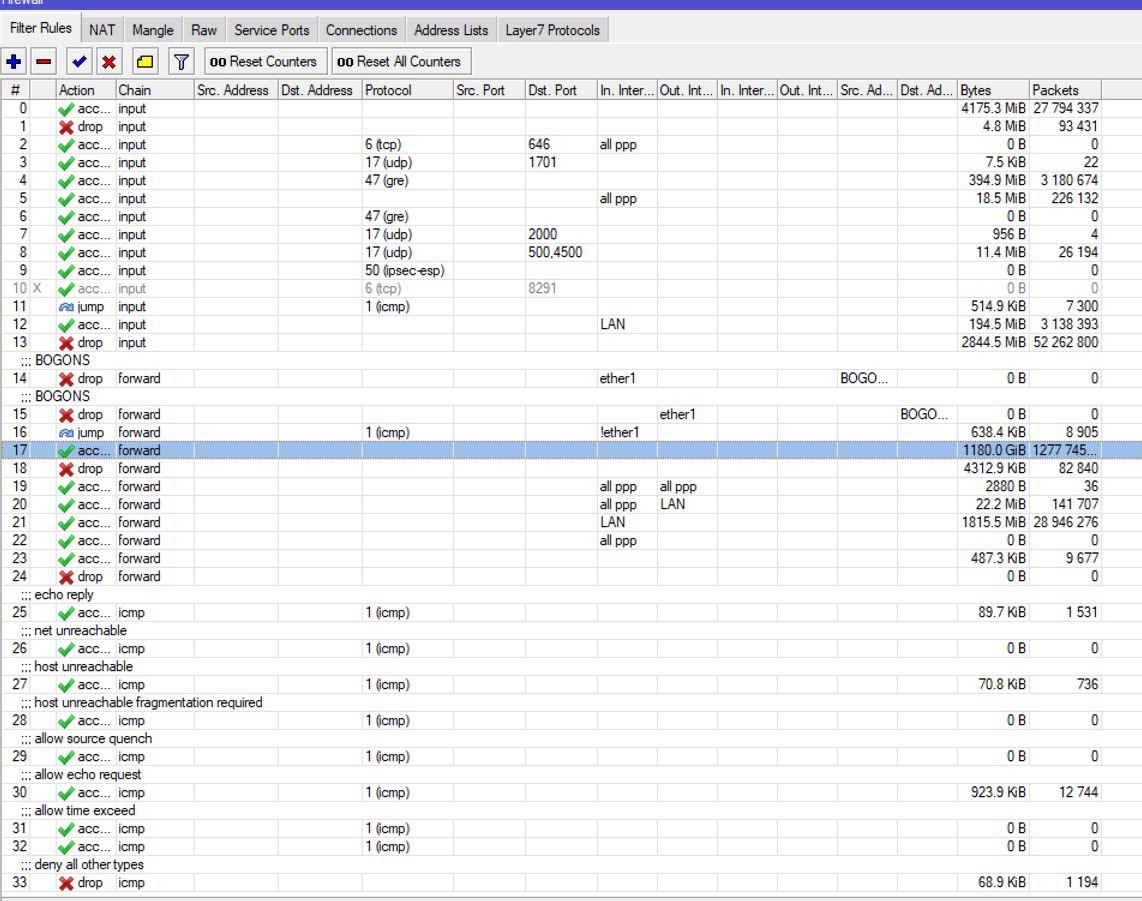
Task: Sort by the Action column header
Action: 86,90
